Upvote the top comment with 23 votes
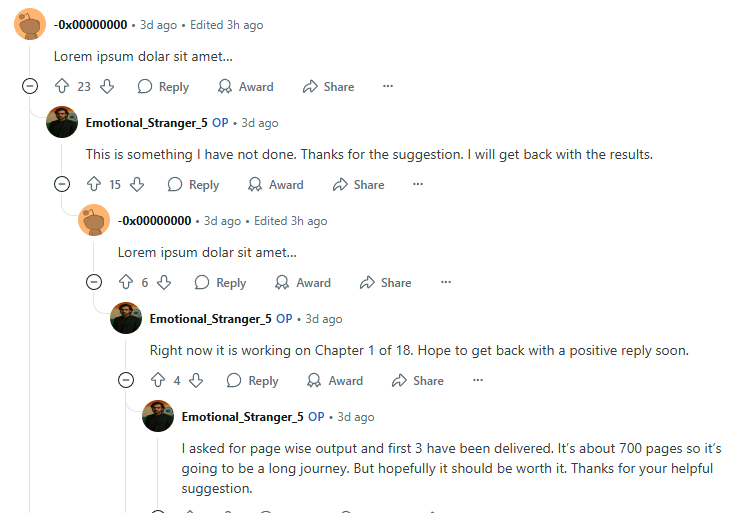Screen dimensions: 742x513 tap(62, 87)
